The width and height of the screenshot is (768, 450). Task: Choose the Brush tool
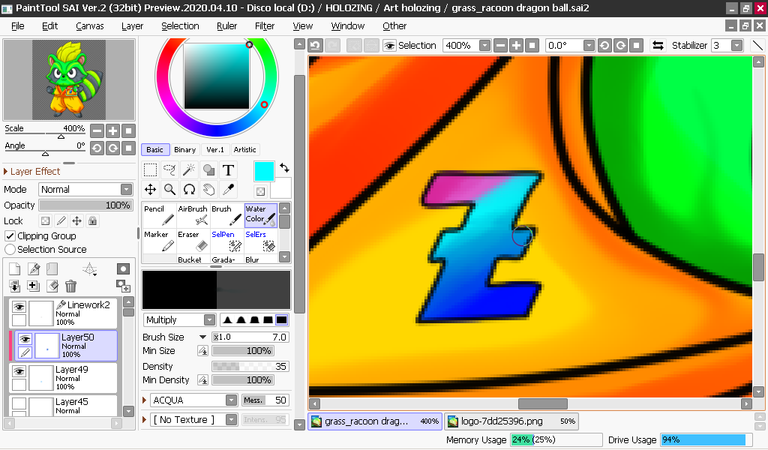point(227,215)
